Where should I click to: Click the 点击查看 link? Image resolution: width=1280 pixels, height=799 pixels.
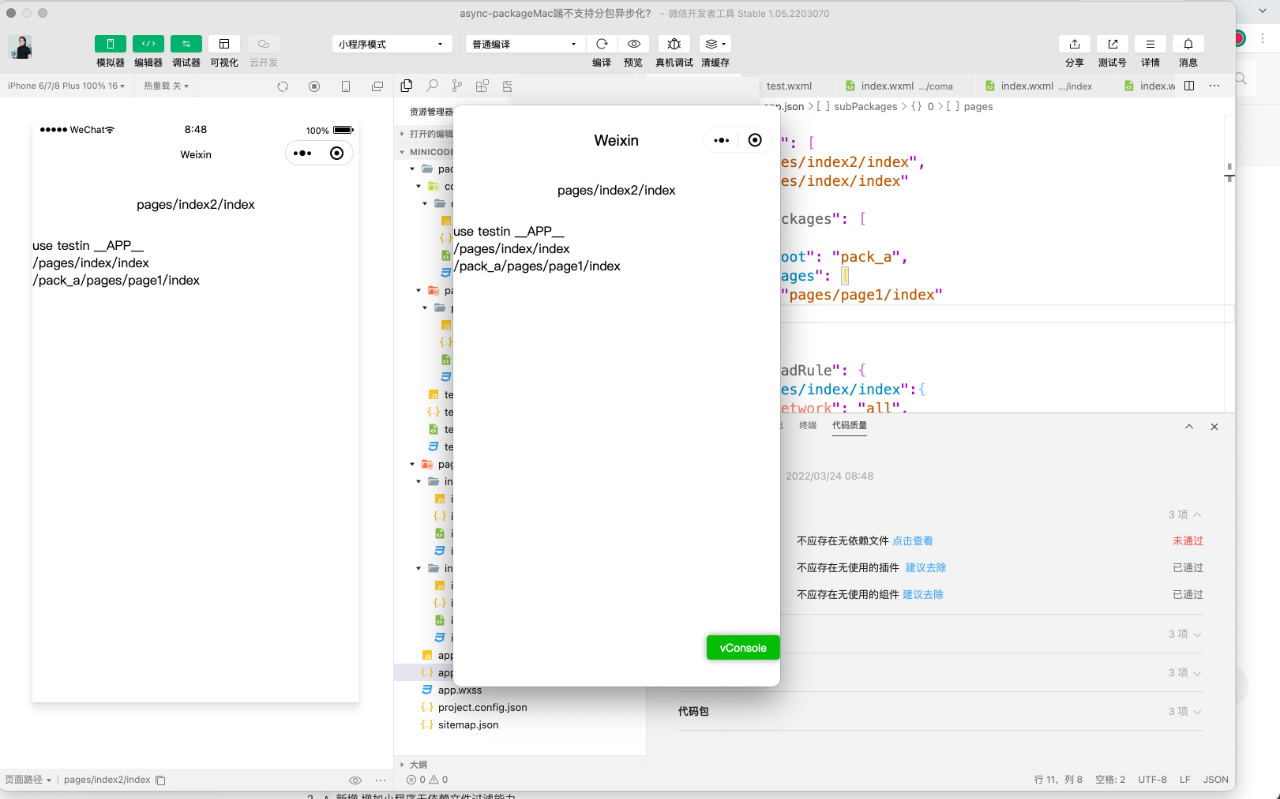[913, 541]
